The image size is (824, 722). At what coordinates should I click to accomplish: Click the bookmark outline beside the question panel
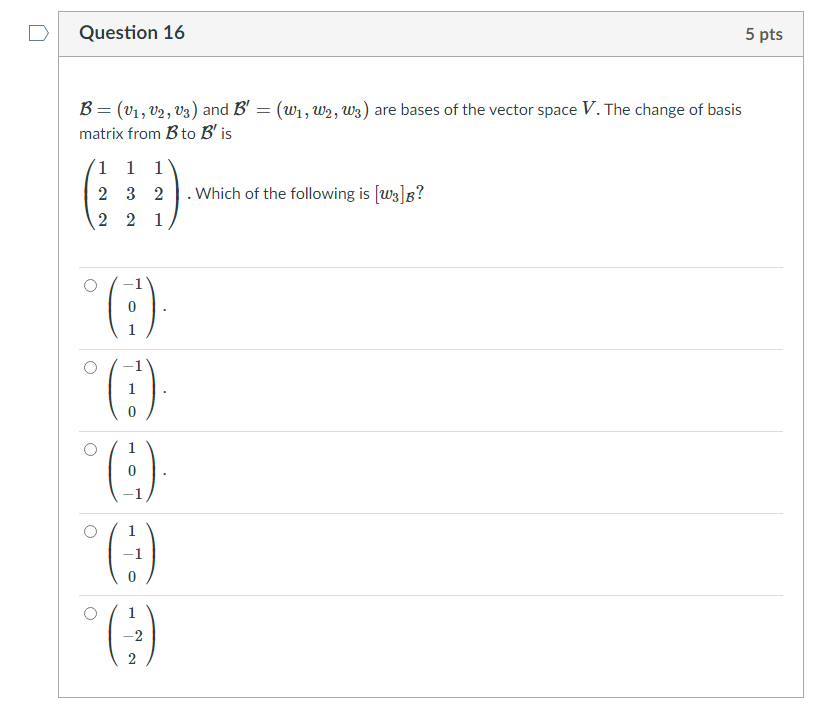click(x=39, y=33)
